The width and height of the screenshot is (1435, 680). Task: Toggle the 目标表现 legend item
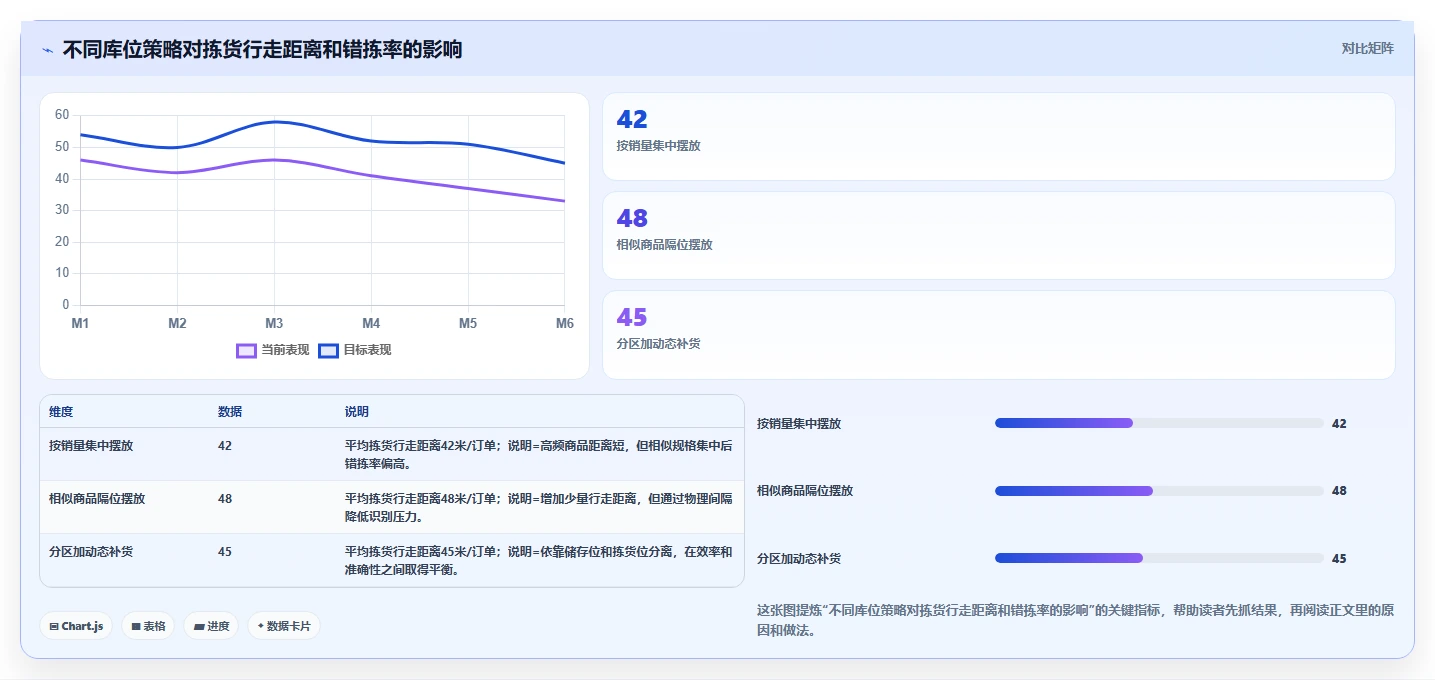pos(355,350)
